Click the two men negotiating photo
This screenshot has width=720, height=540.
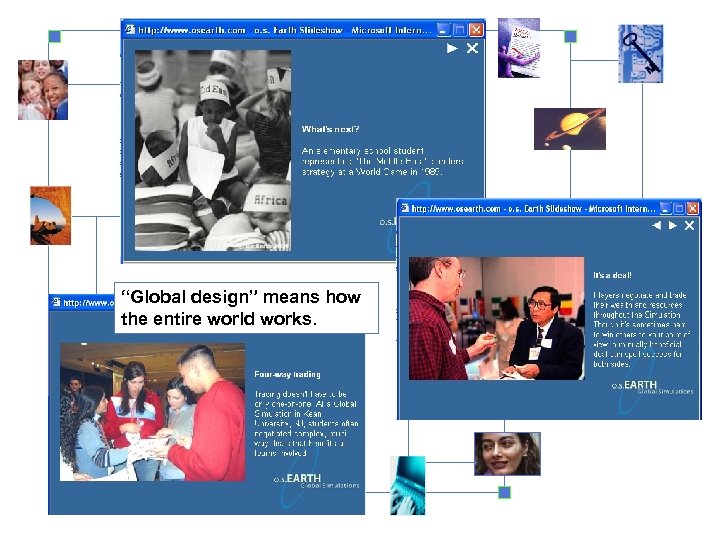497,318
